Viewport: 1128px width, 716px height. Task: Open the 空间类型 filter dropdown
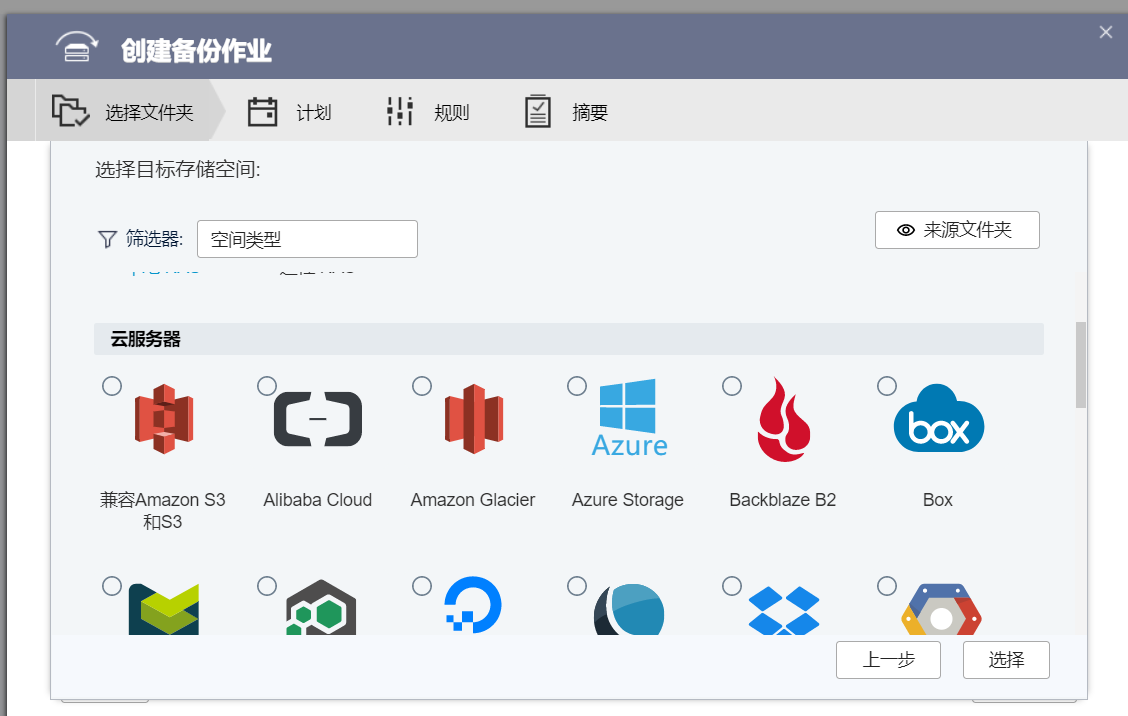coord(307,239)
